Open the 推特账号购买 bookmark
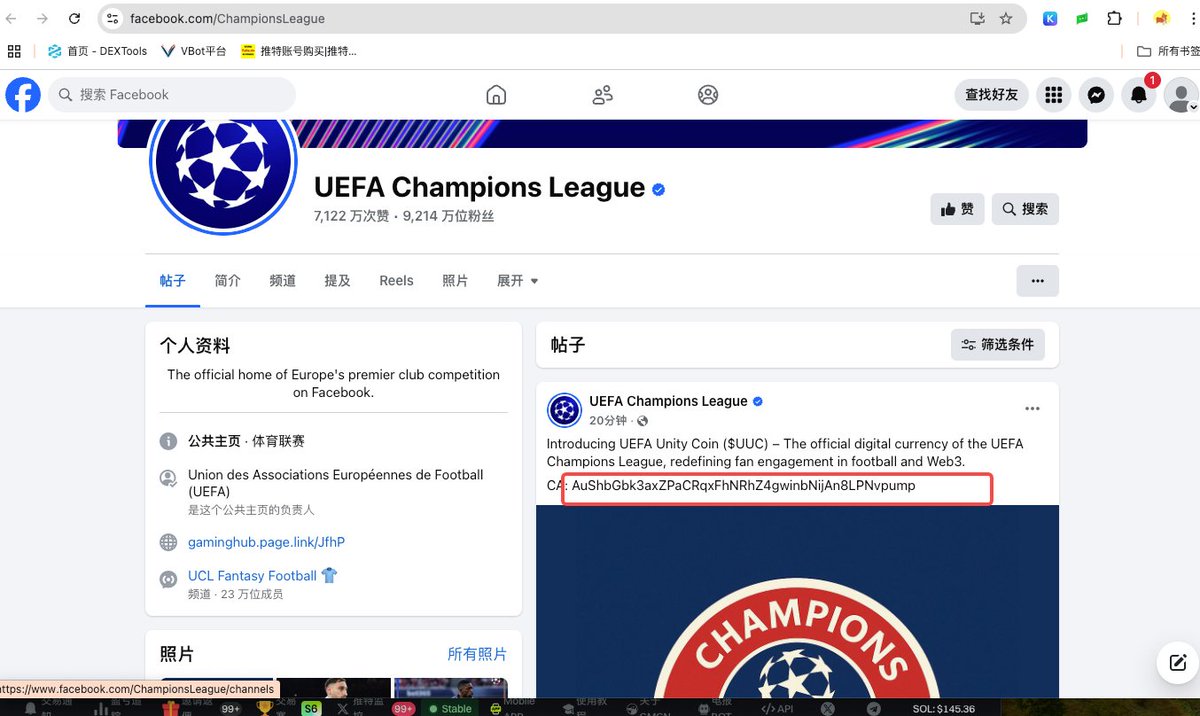The width and height of the screenshot is (1200, 716). pos(299,51)
